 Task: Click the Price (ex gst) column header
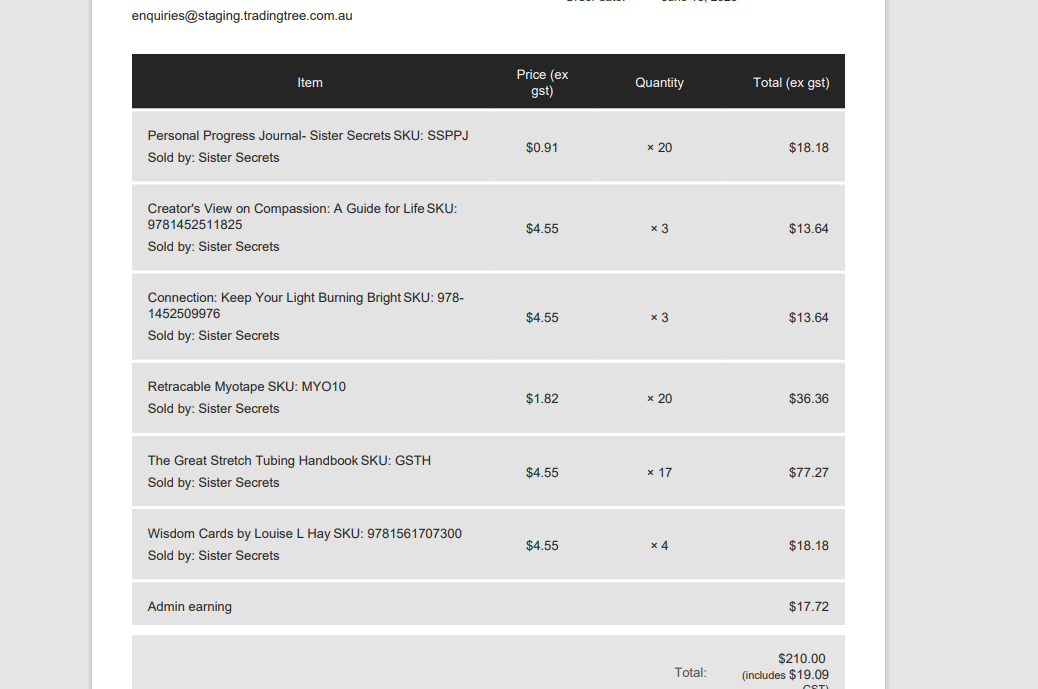tap(542, 83)
